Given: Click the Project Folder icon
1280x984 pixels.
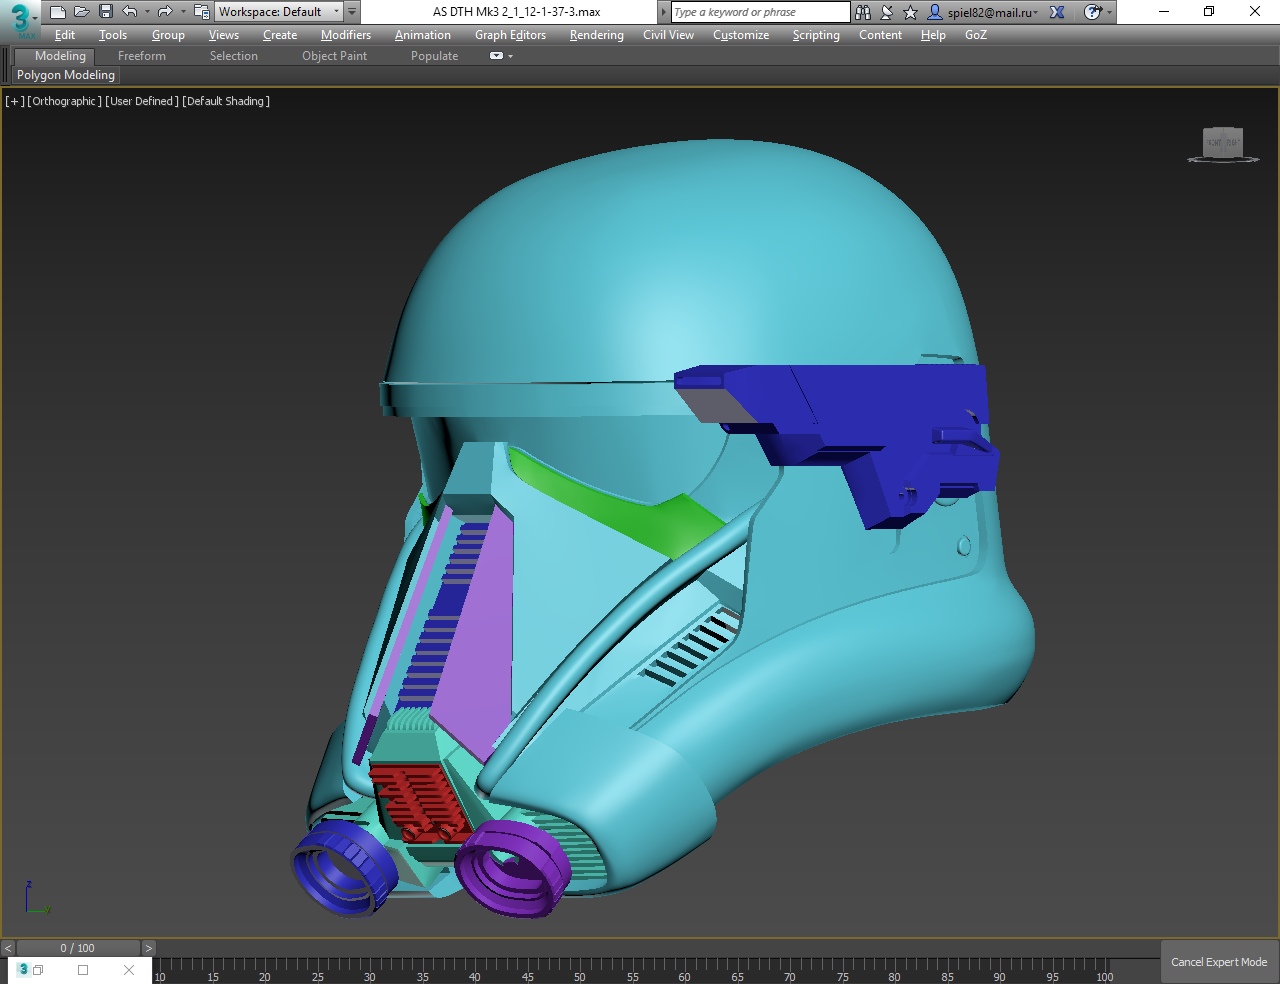Looking at the screenshot, I should (x=201, y=12).
